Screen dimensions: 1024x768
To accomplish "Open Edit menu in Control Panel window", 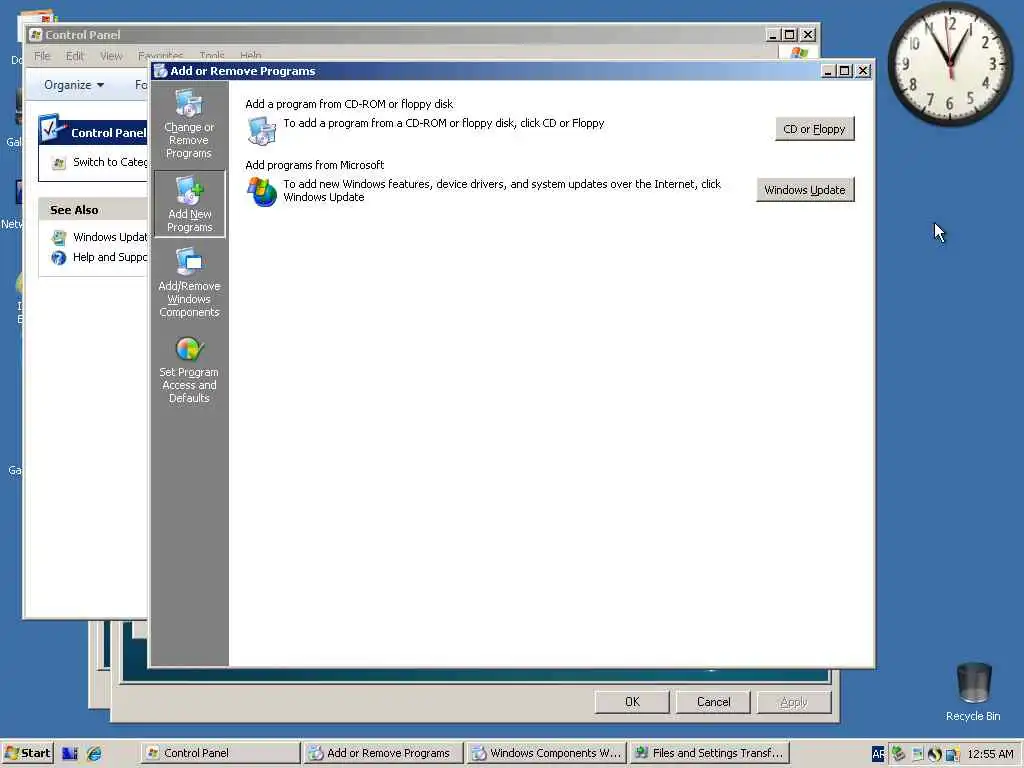I will (x=74, y=56).
